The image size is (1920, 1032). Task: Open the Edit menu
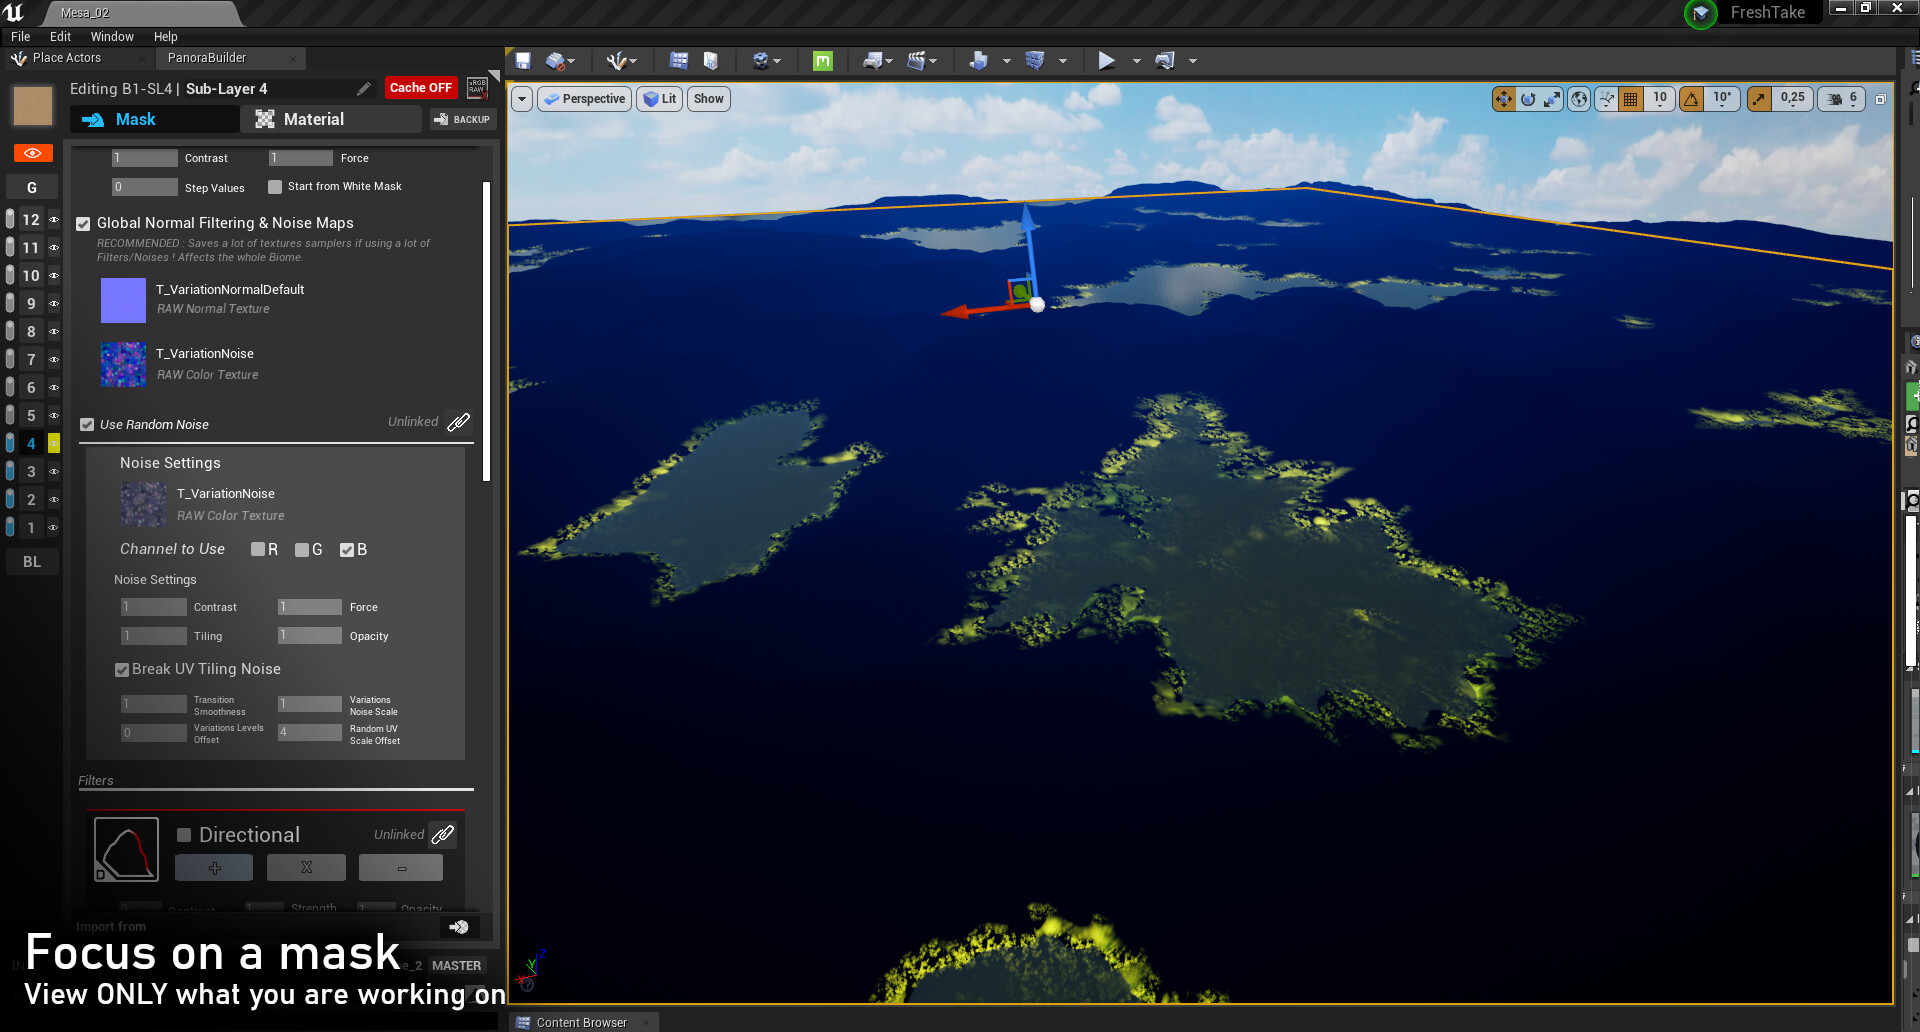click(x=60, y=37)
